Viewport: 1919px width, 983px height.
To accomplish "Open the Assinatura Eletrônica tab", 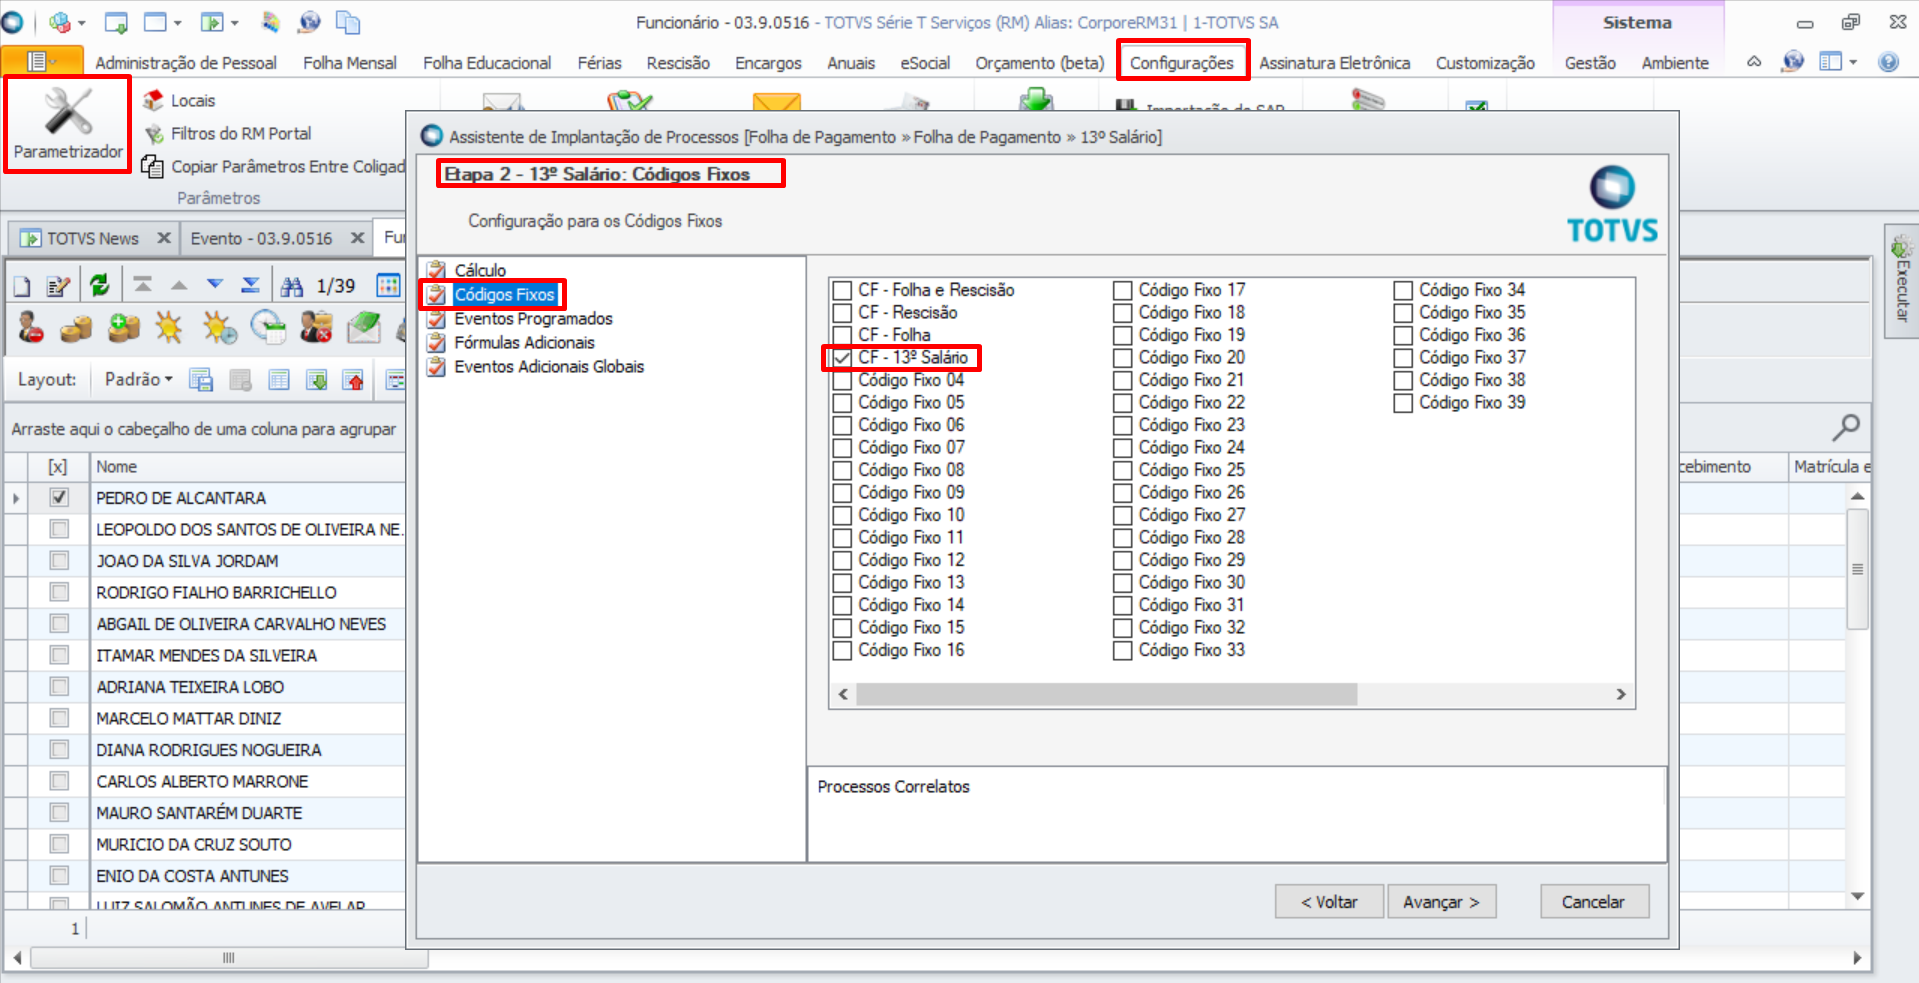I will 1334,63.
